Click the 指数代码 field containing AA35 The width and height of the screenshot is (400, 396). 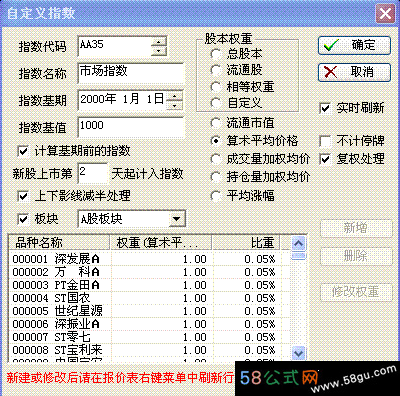115,46
